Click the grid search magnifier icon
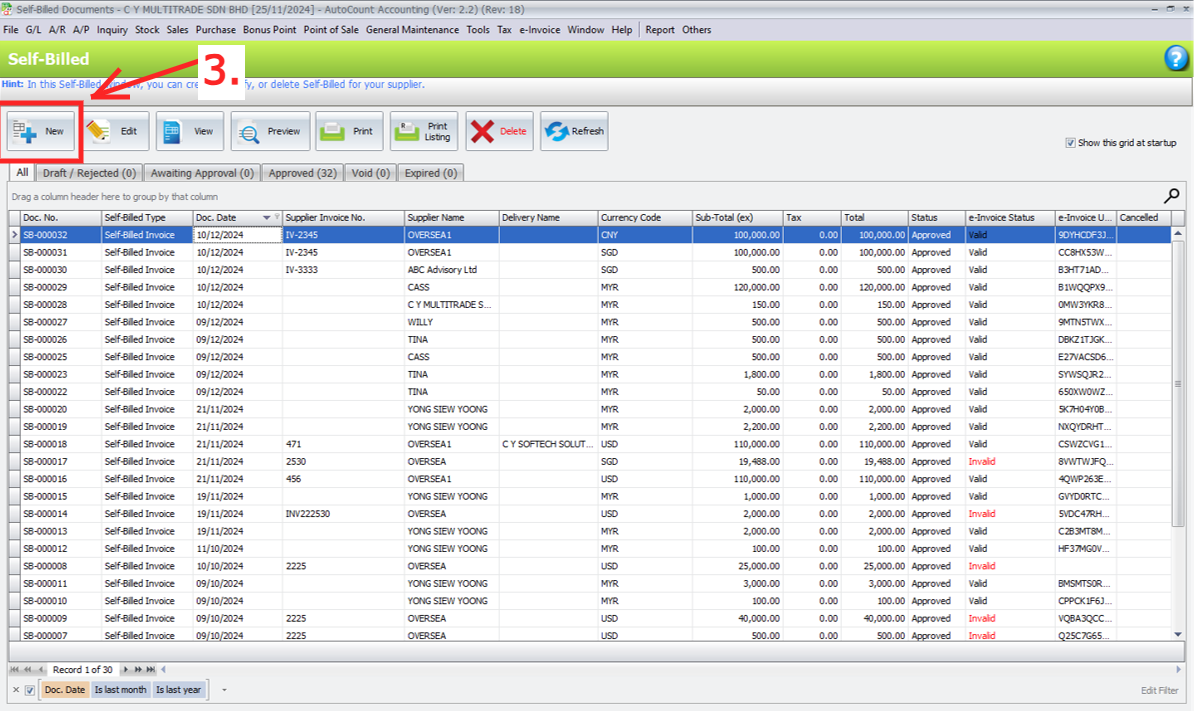The height and width of the screenshot is (711, 1200). coord(1172,196)
